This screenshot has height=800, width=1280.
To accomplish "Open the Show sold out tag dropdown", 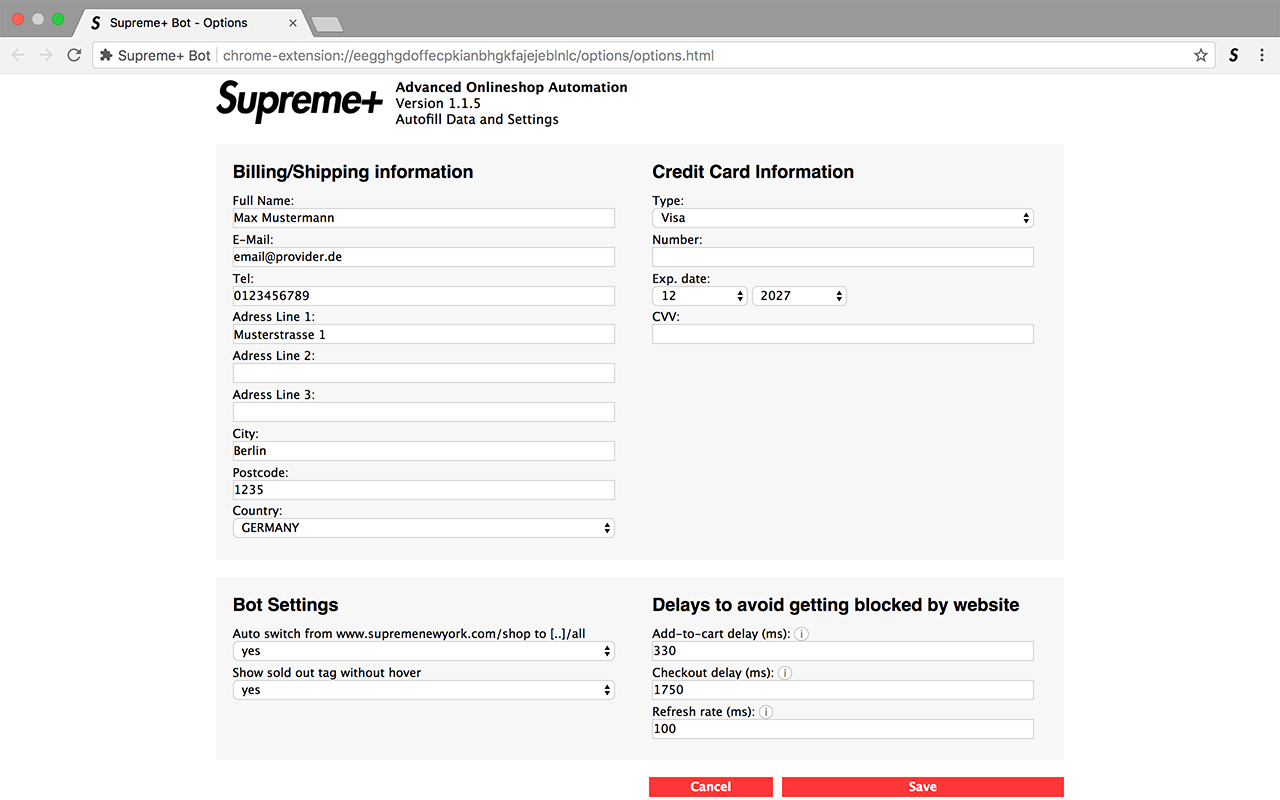I will tap(424, 690).
